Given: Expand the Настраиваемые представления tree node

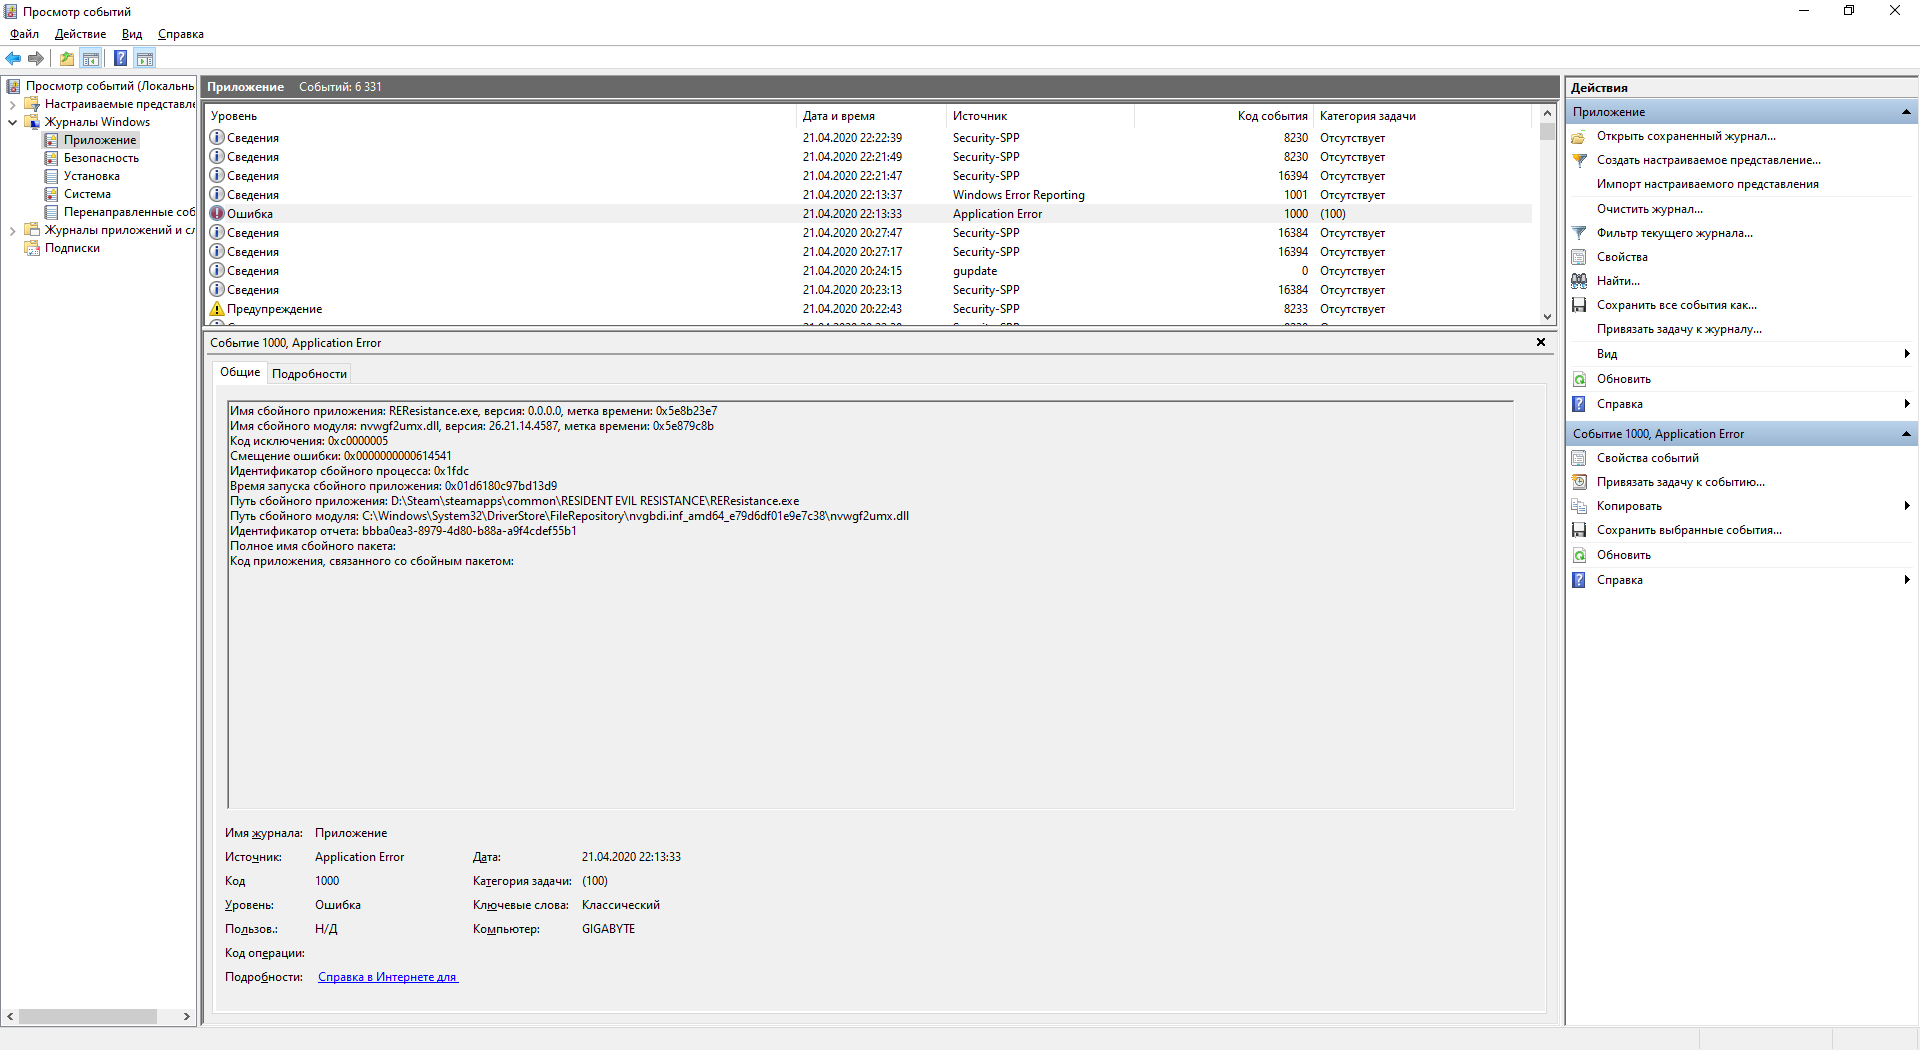Looking at the screenshot, I should (x=12, y=104).
